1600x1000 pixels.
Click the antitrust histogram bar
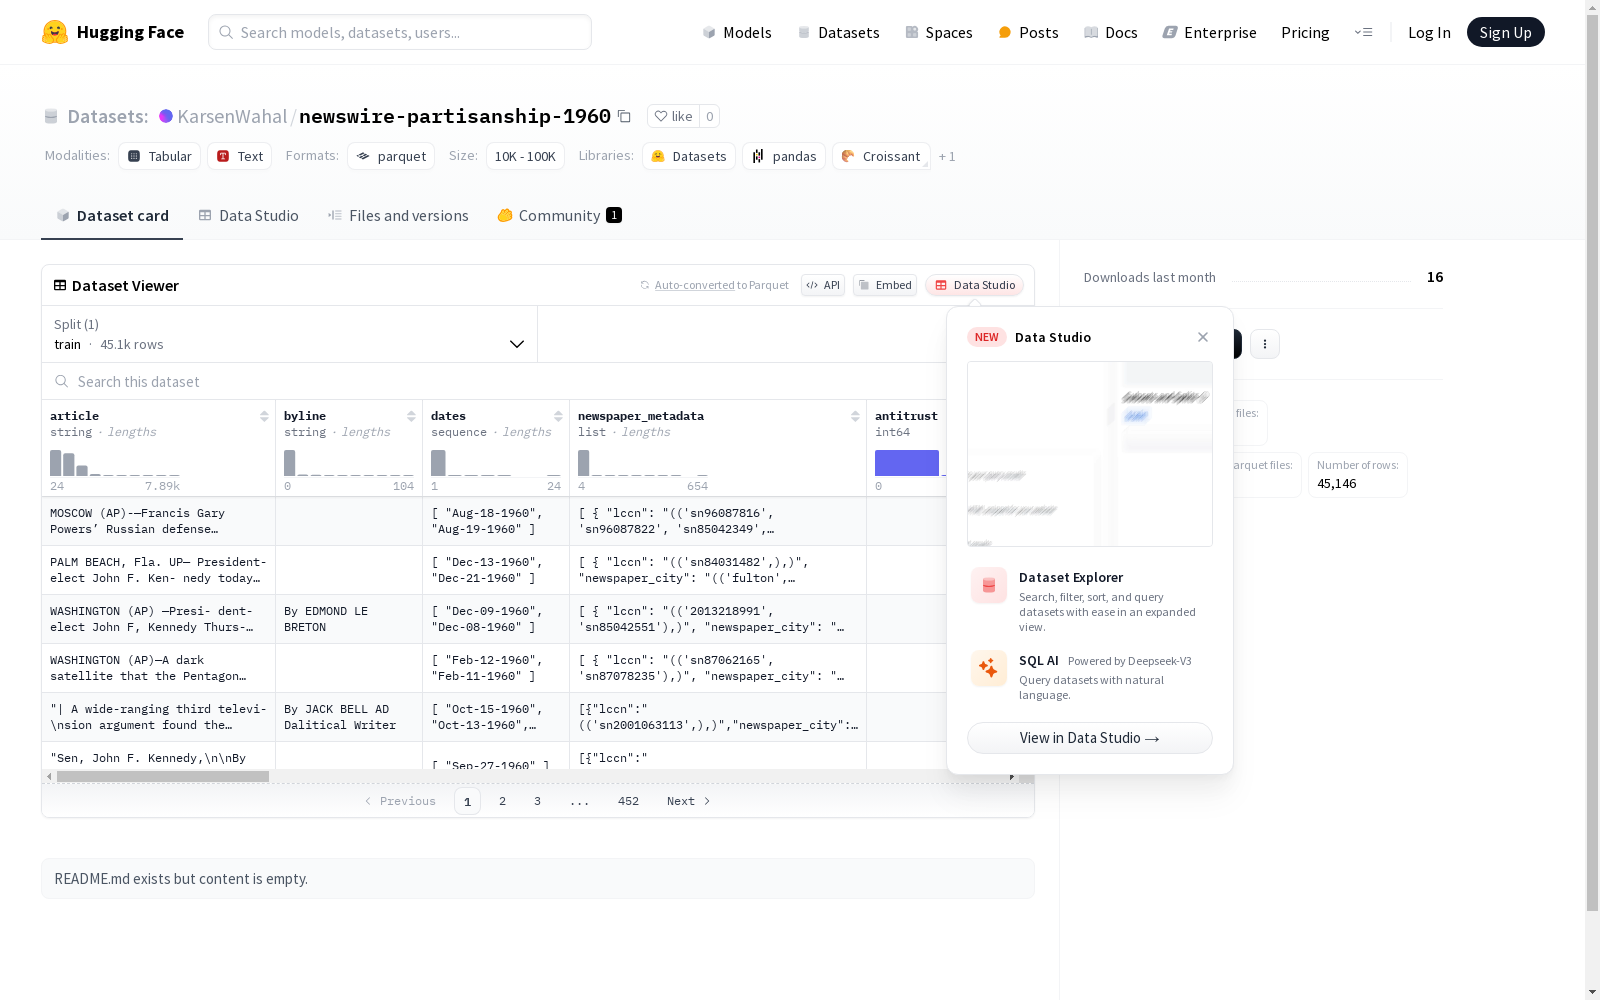pyautogui.click(x=907, y=463)
